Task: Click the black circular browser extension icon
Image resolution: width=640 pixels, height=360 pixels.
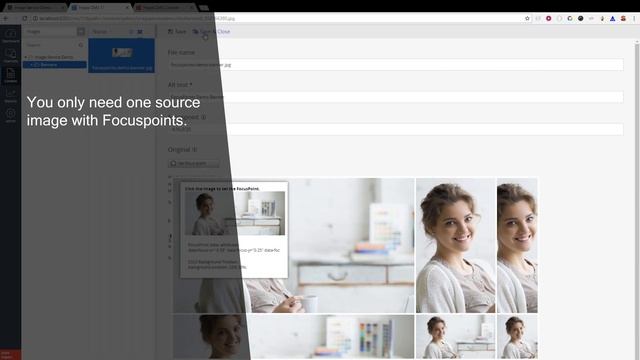Action: (x=580, y=18)
